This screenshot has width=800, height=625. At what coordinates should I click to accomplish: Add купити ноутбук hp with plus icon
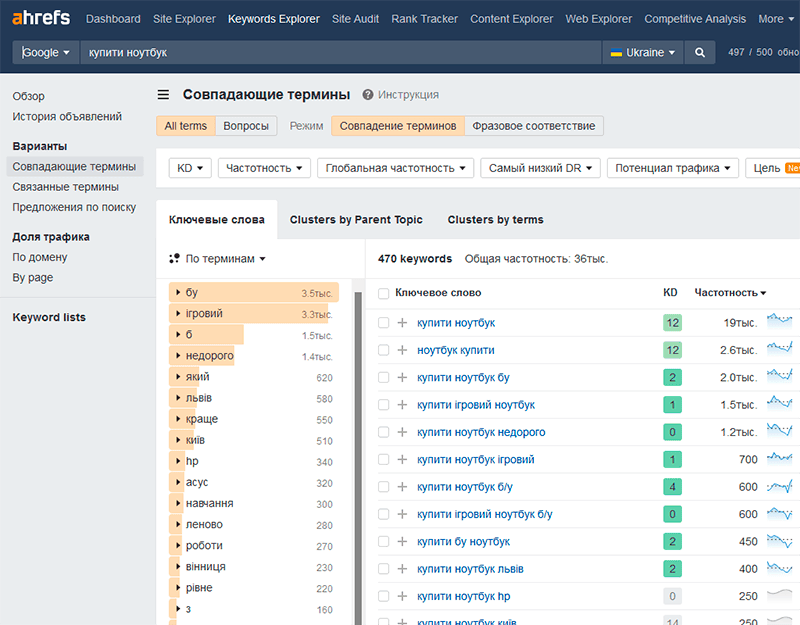coord(403,596)
